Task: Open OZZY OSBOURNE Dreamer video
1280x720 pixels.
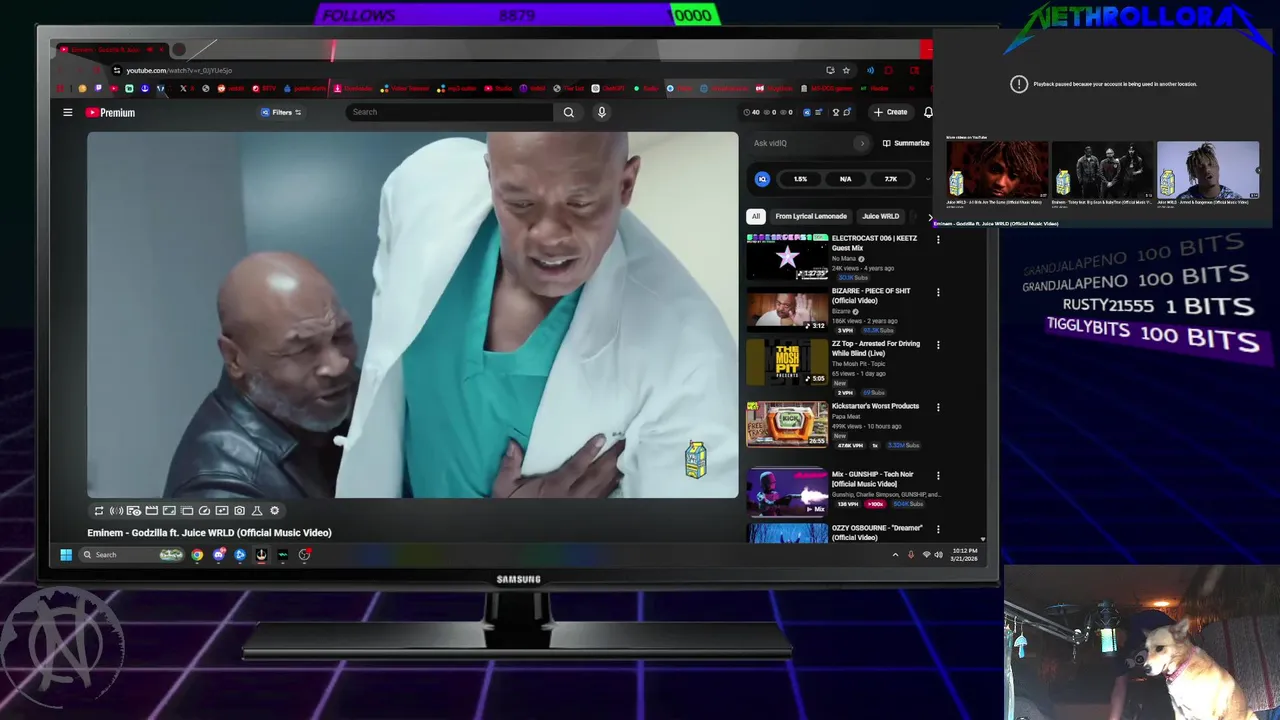Action: tap(787, 533)
